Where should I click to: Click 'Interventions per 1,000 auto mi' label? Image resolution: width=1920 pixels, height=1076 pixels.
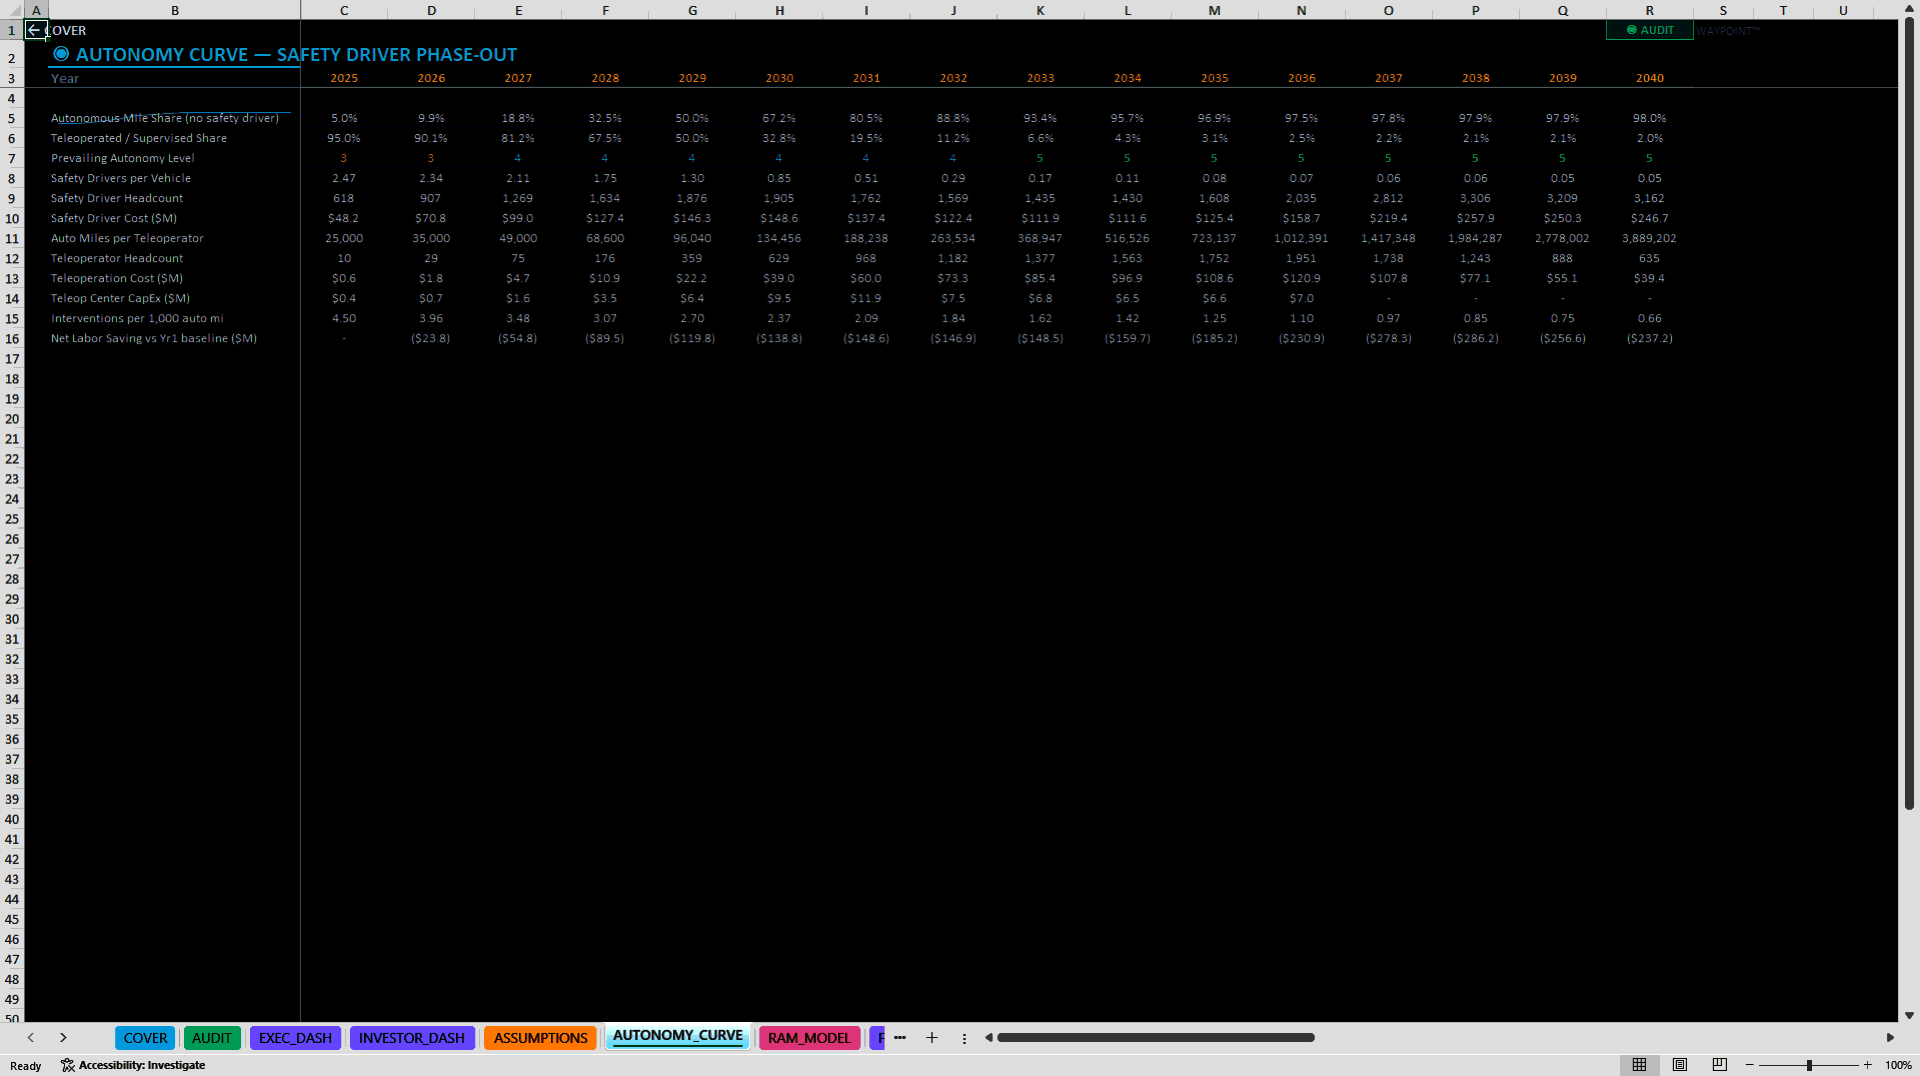tap(137, 318)
